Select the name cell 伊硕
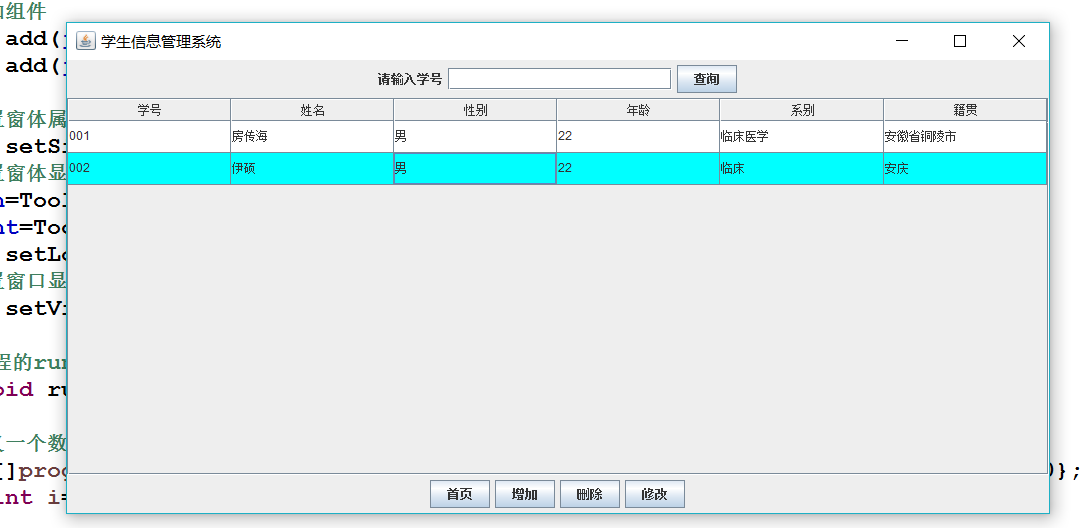This screenshot has width=1082, height=528. pyautogui.click(x=312, y=168)
